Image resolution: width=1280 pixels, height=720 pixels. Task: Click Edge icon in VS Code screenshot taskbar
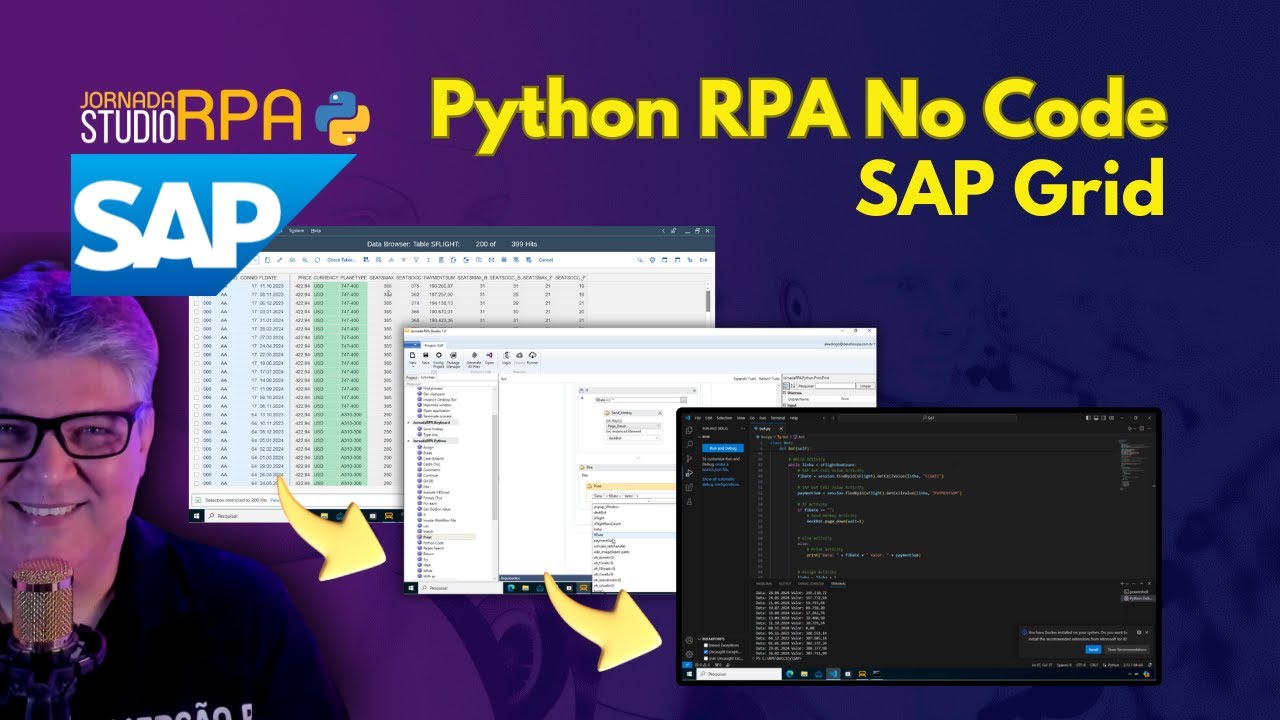[x=790, y=674]
